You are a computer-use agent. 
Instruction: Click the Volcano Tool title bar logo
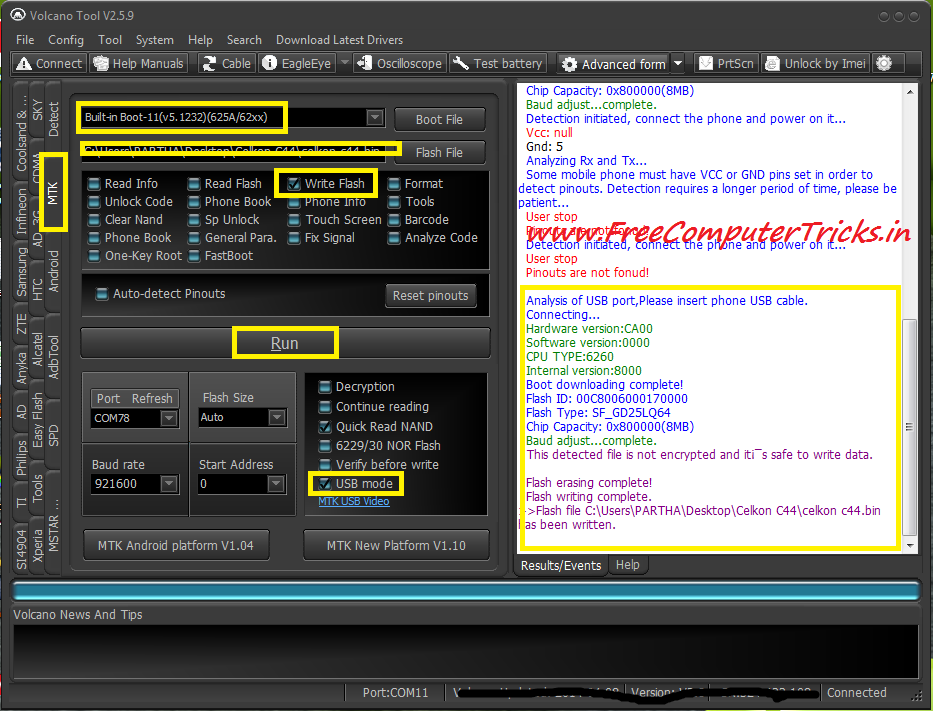tap(18, 15)
